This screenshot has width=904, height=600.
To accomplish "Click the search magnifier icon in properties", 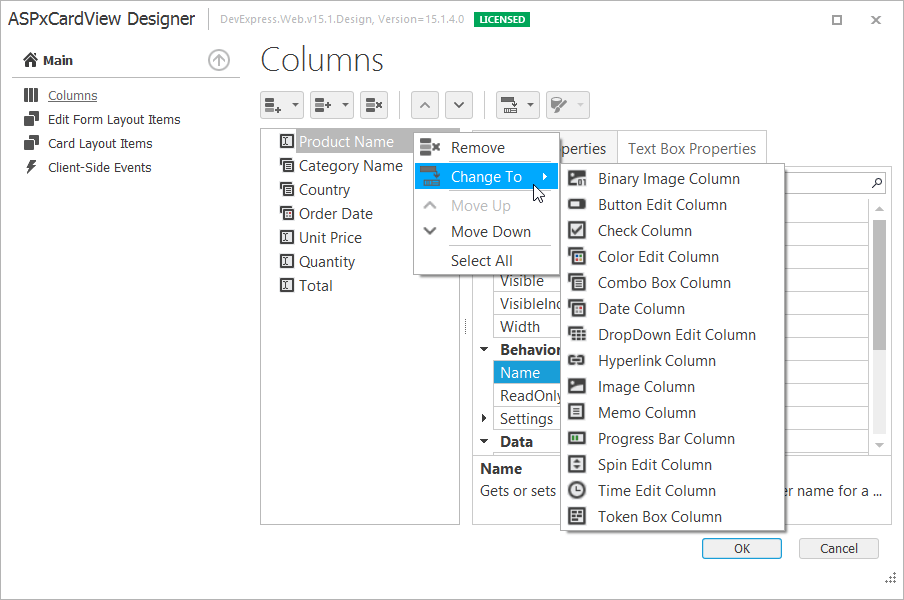I will point(876,183).
